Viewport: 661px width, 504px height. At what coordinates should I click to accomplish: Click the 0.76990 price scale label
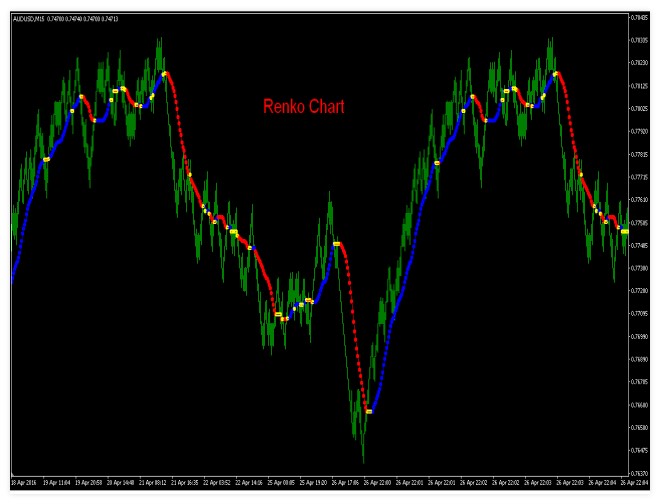click(x=640, y=337)
